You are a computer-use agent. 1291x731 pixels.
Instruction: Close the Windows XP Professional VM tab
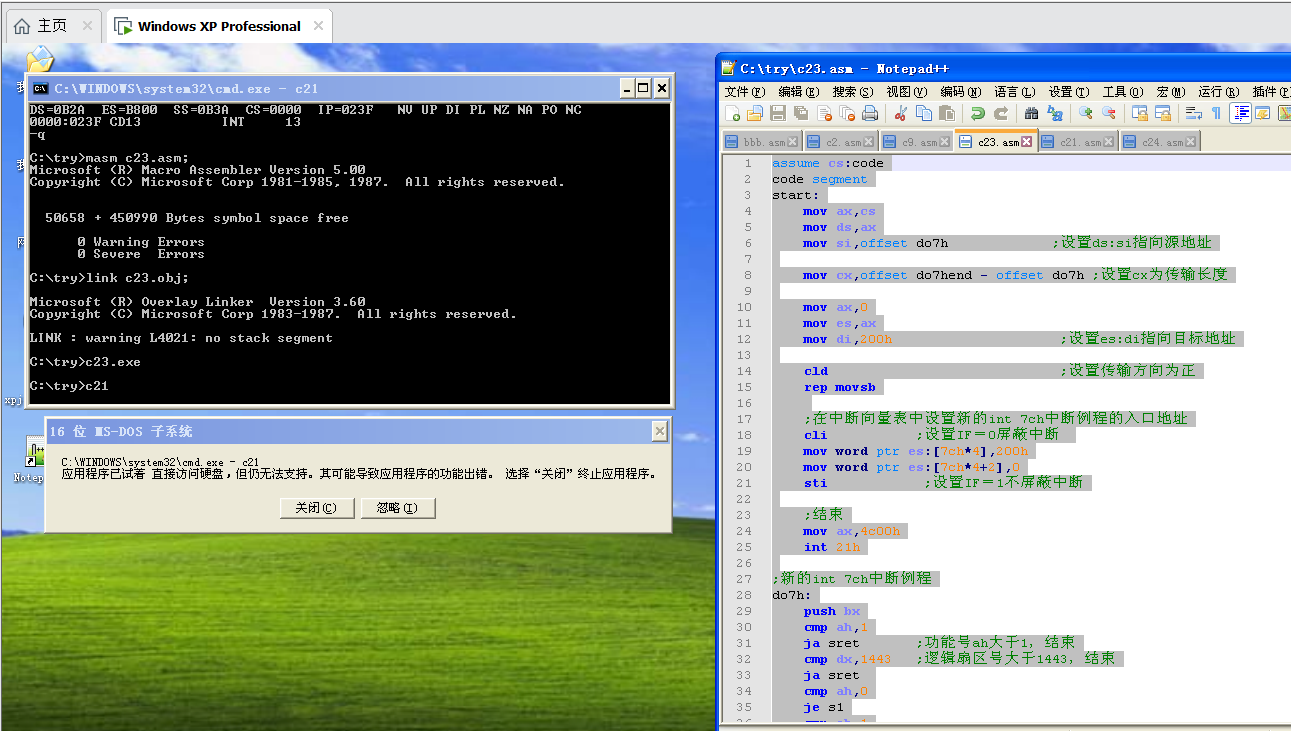[316, 26]
